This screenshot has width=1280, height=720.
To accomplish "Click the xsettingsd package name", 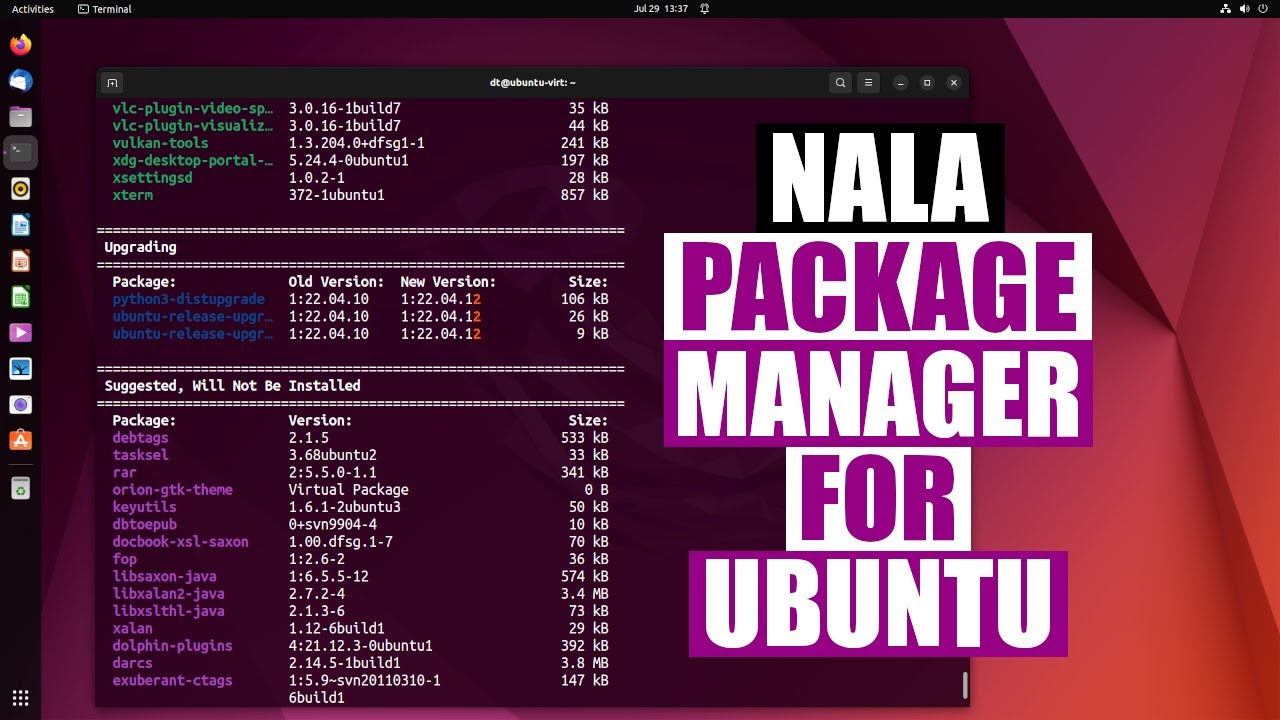I will click(x=152, y=178).
